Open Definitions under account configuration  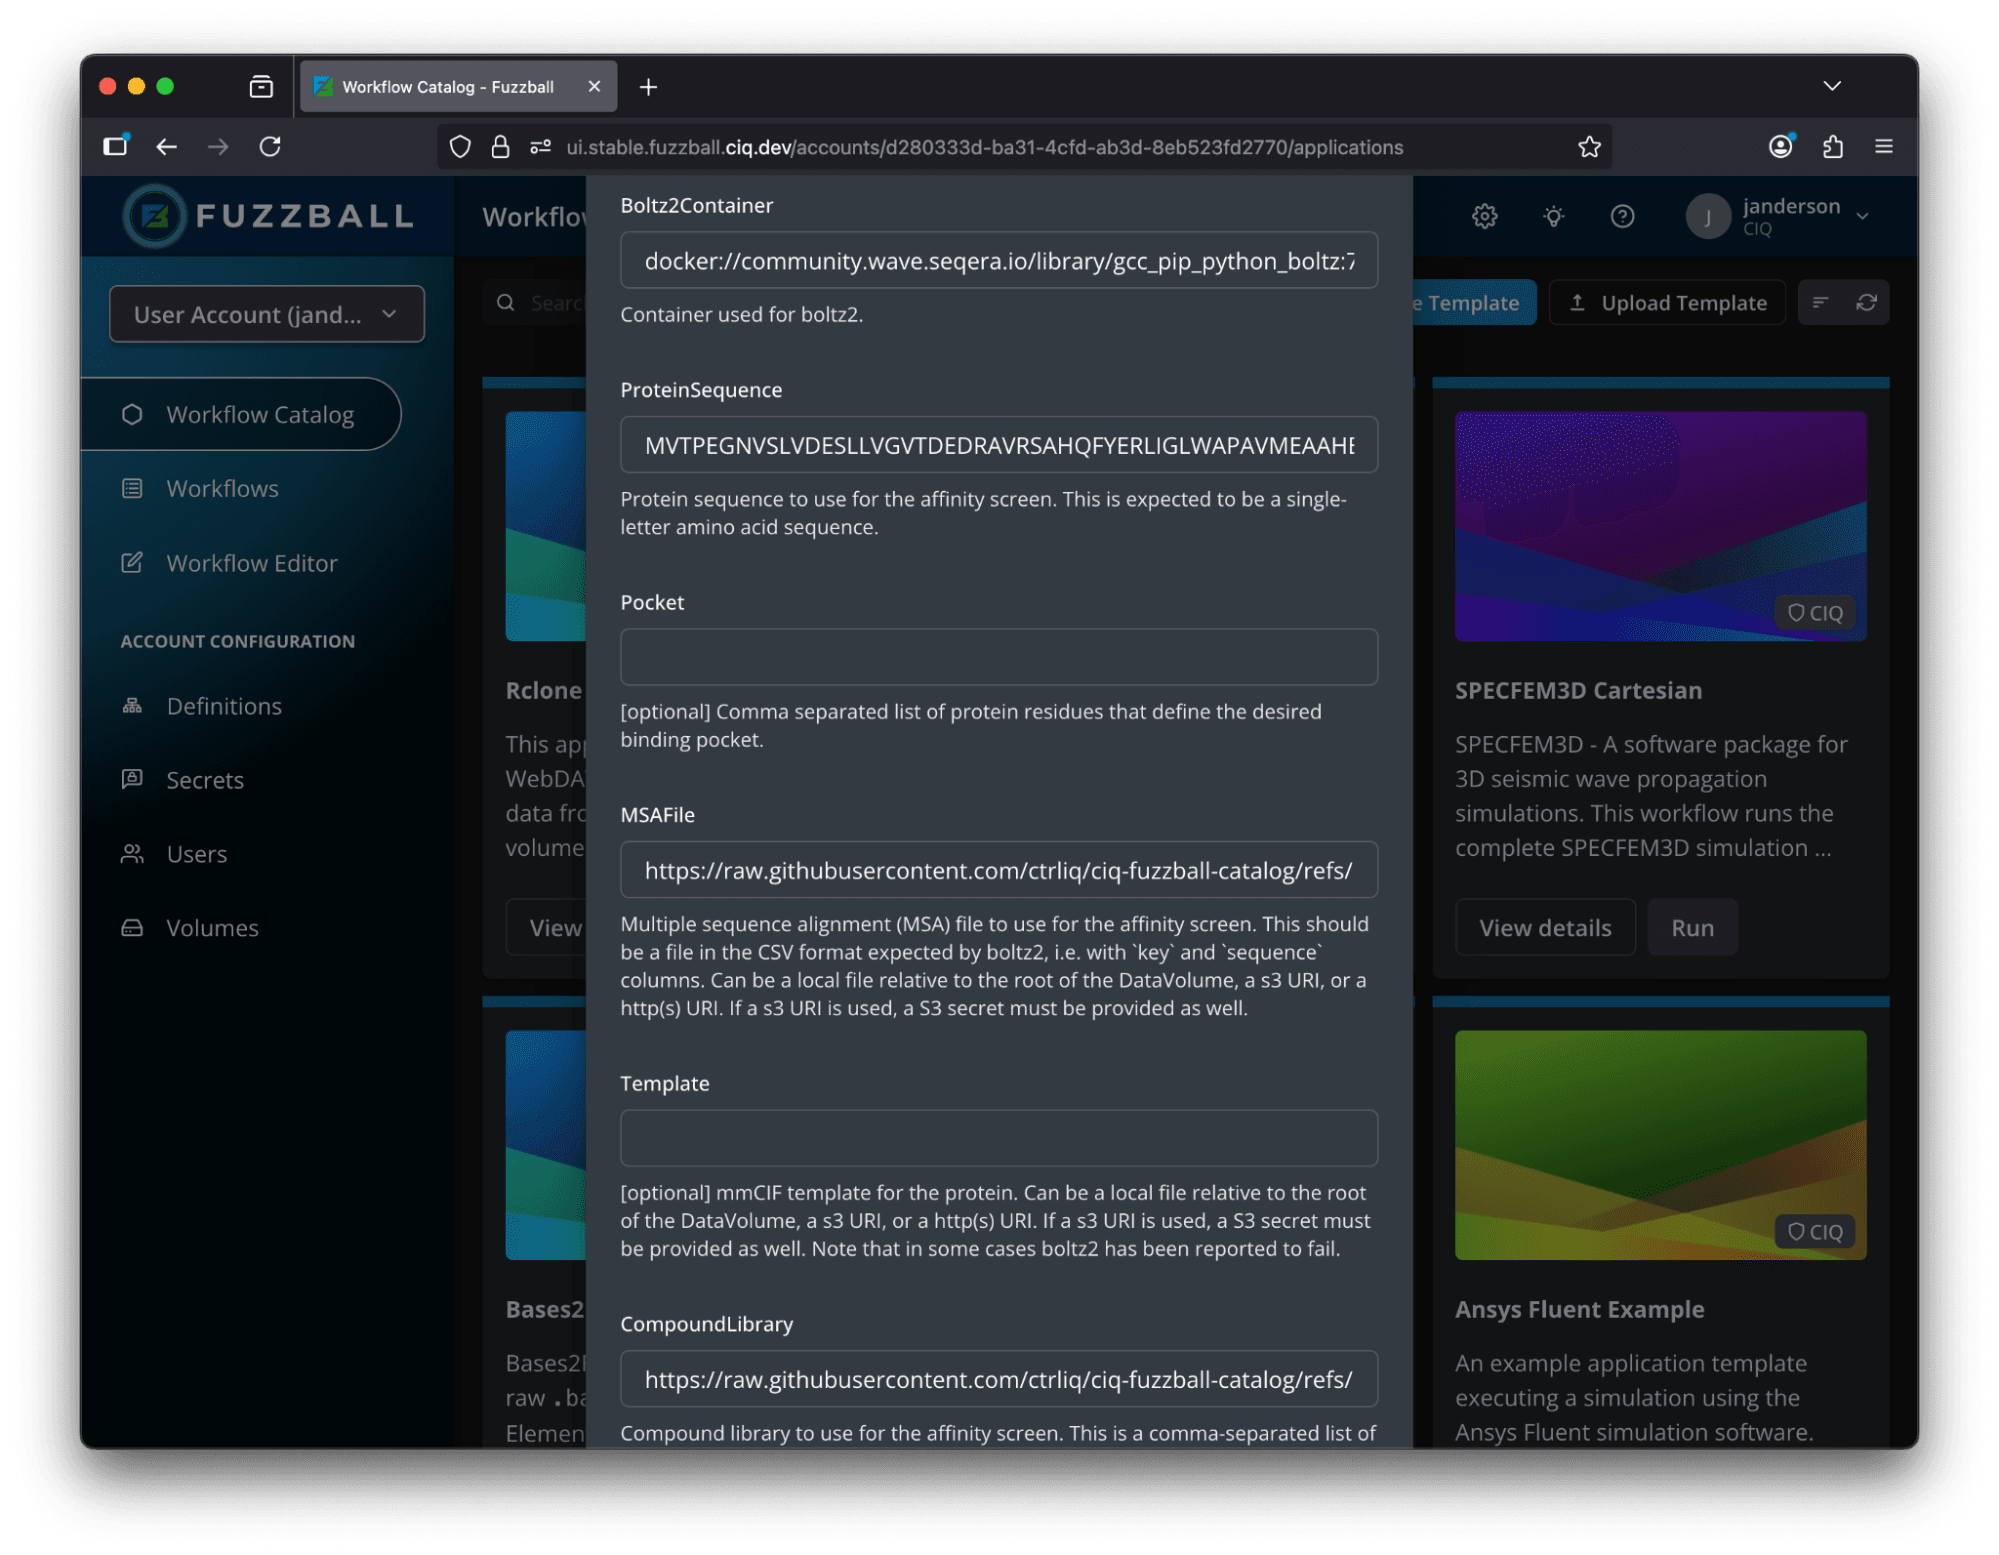pyautogui.click(x=224, y=706)
